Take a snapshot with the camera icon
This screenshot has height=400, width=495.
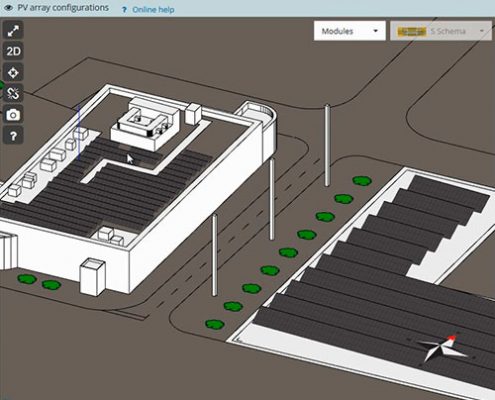pos(13,115)
